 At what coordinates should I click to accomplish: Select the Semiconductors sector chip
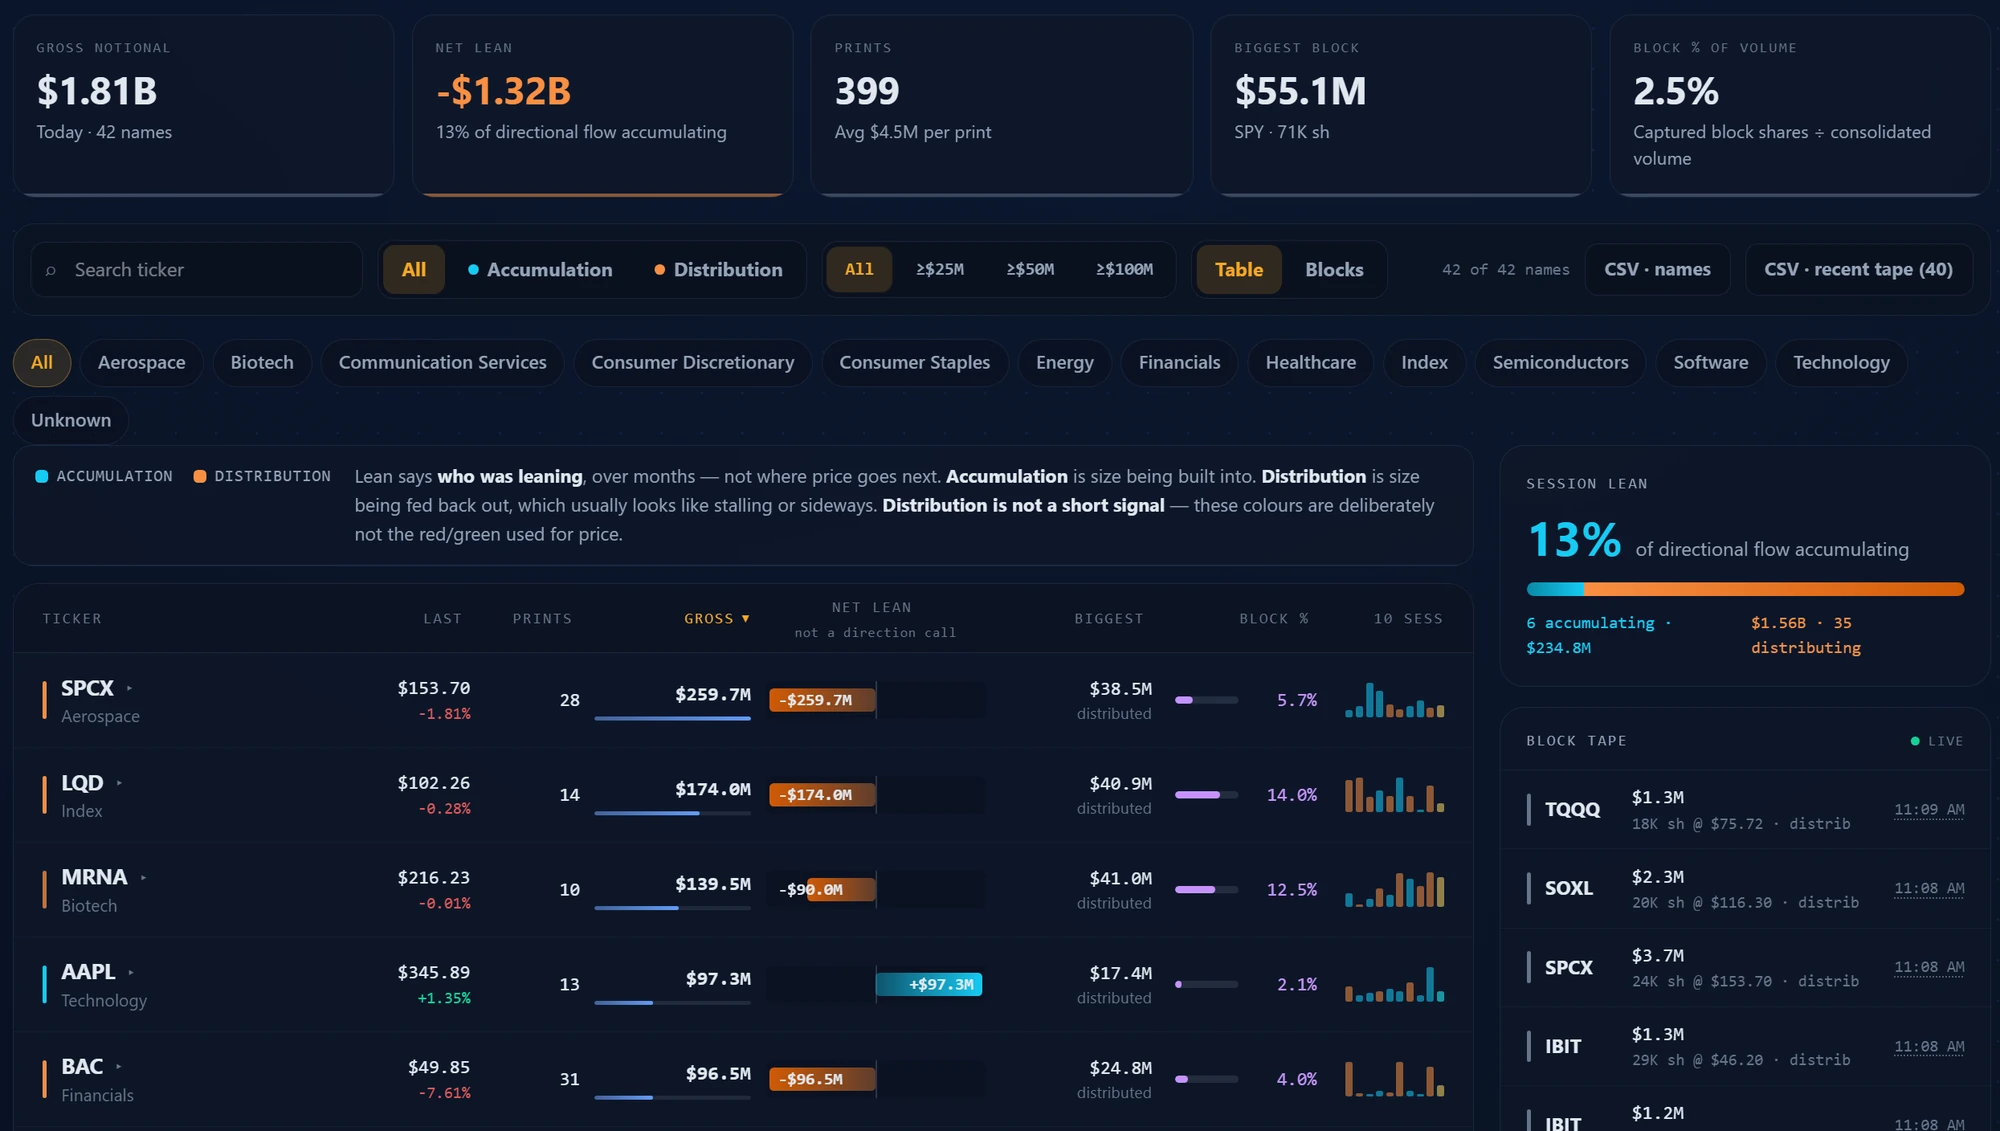1560,363
